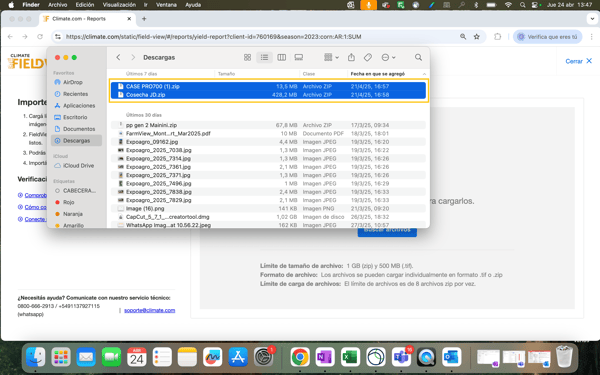Go forward in Finder navigation
This screenshot has height=375, width=600.
[133, 57]
